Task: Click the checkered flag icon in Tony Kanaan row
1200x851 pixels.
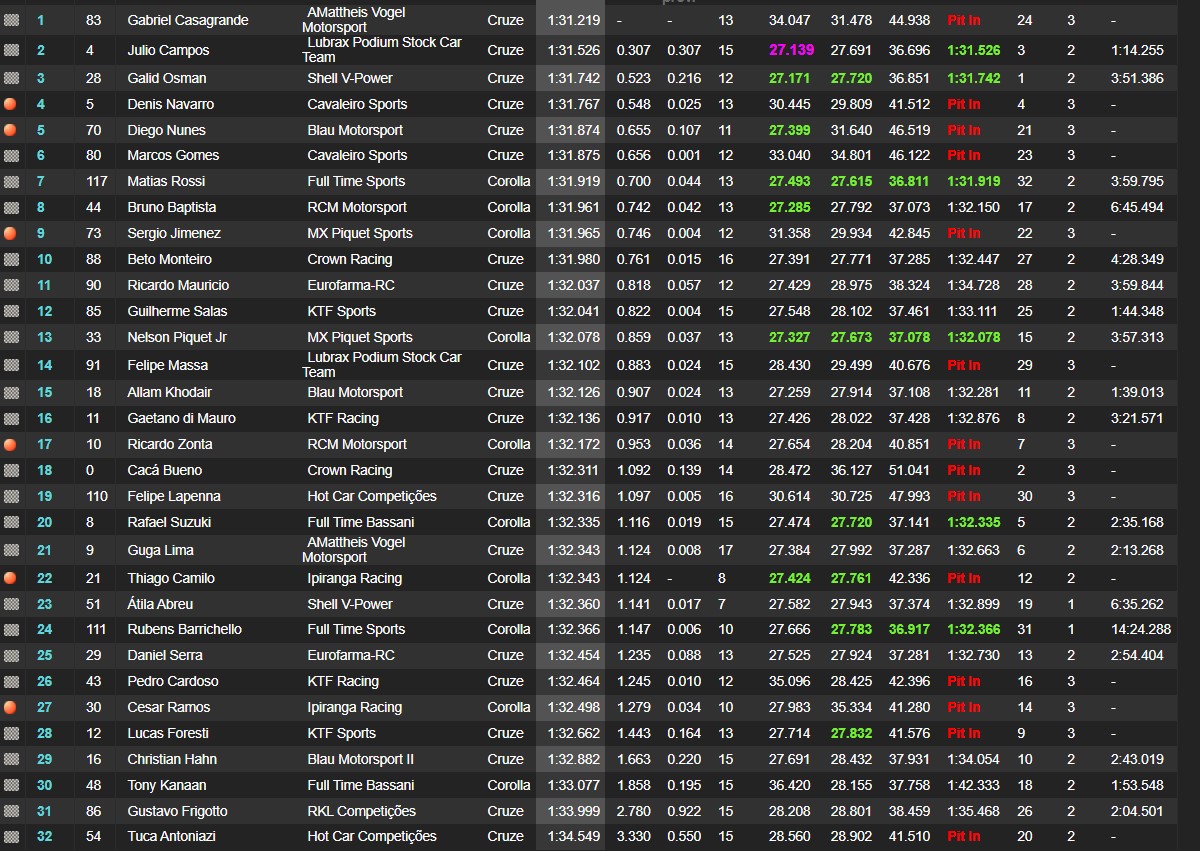Action: 11,785
